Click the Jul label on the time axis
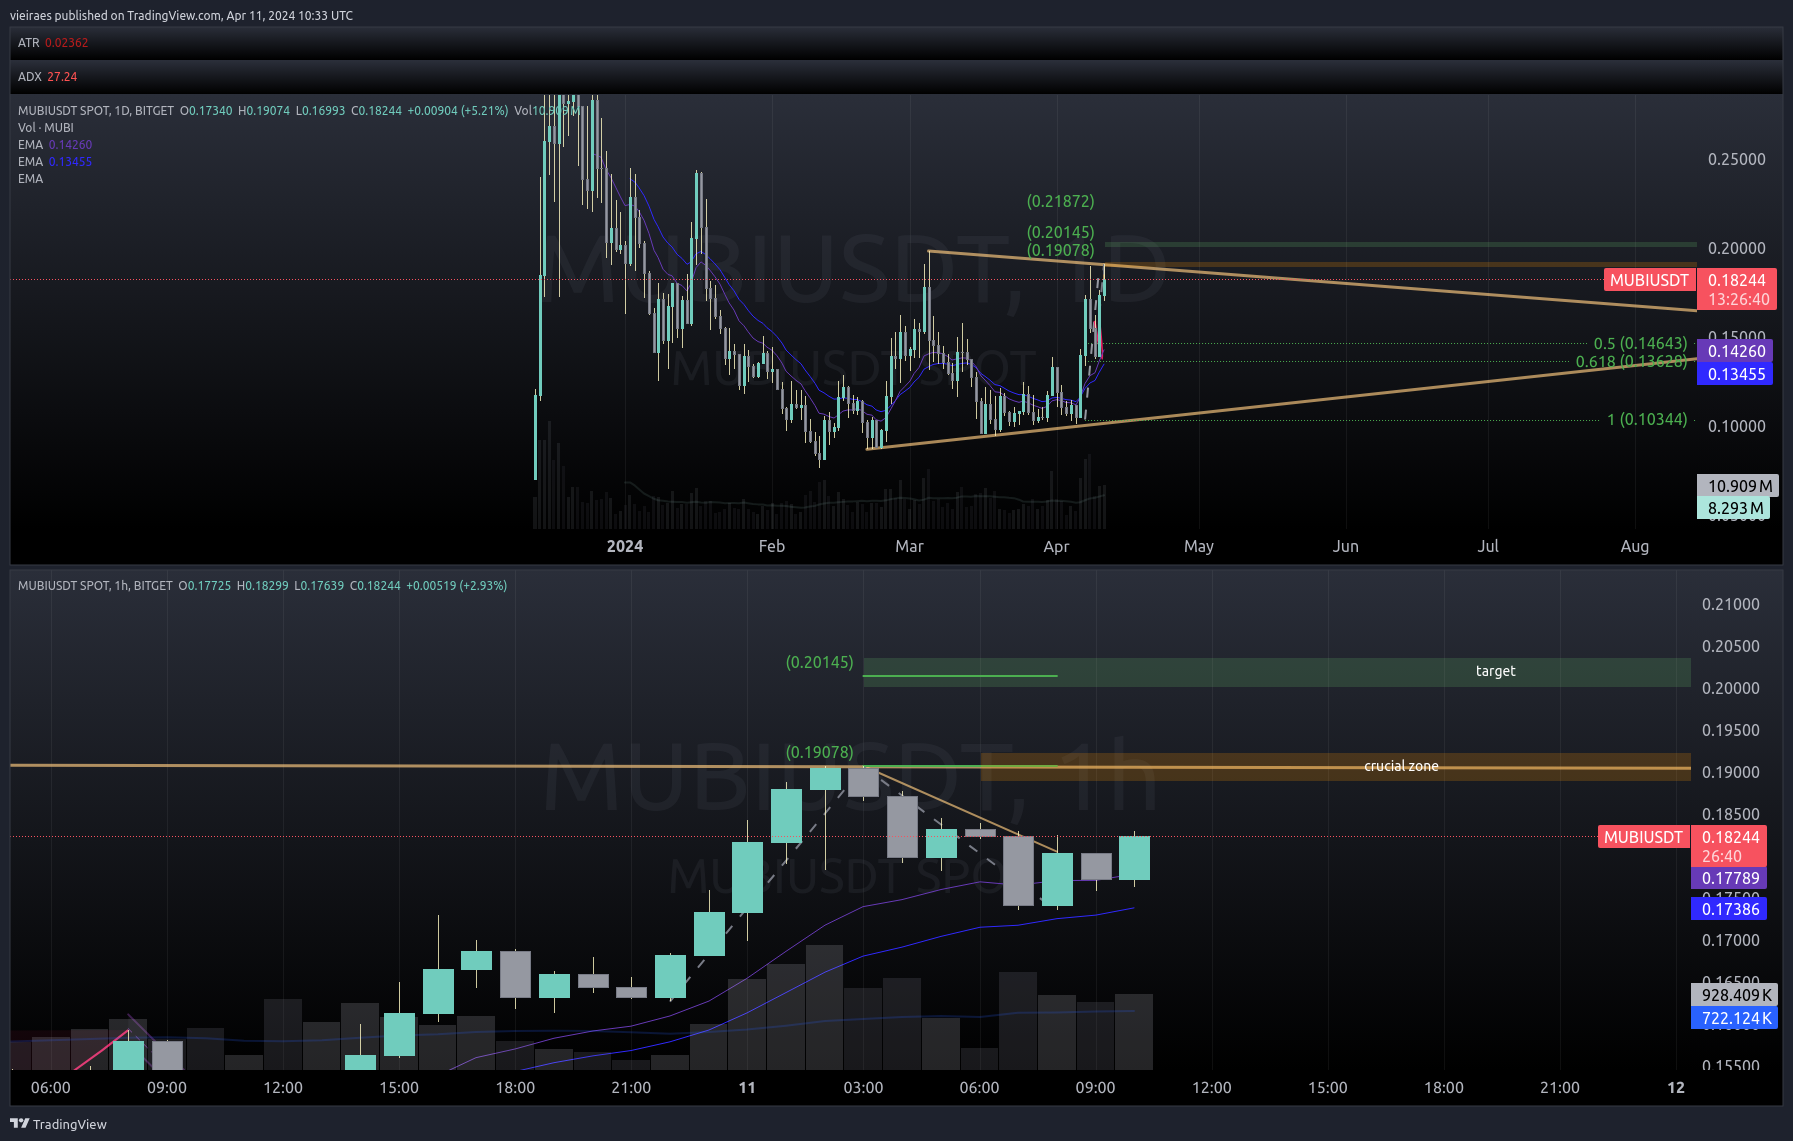Image resolution: width=1793 pixels, height=1141 pixels. coord(1488,547)
